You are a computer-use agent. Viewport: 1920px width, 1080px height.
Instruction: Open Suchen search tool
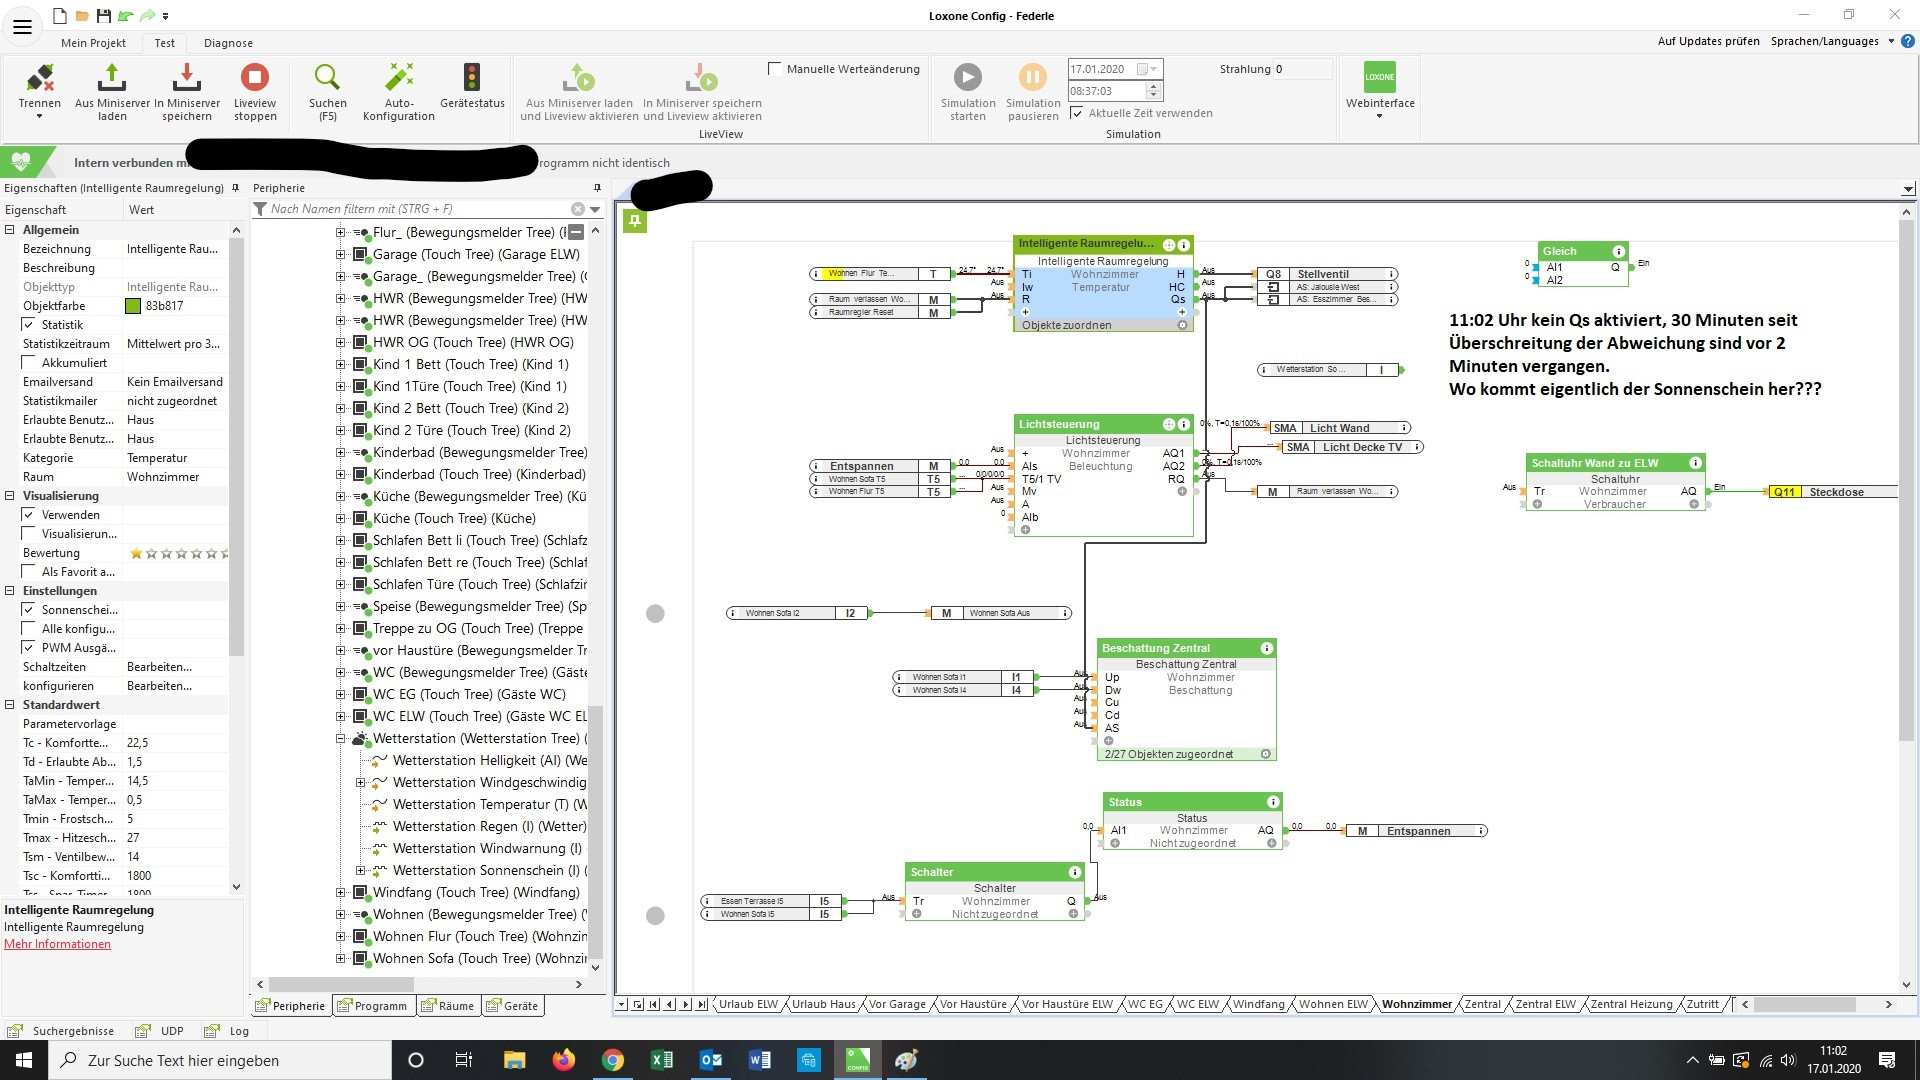pos(327,78)
